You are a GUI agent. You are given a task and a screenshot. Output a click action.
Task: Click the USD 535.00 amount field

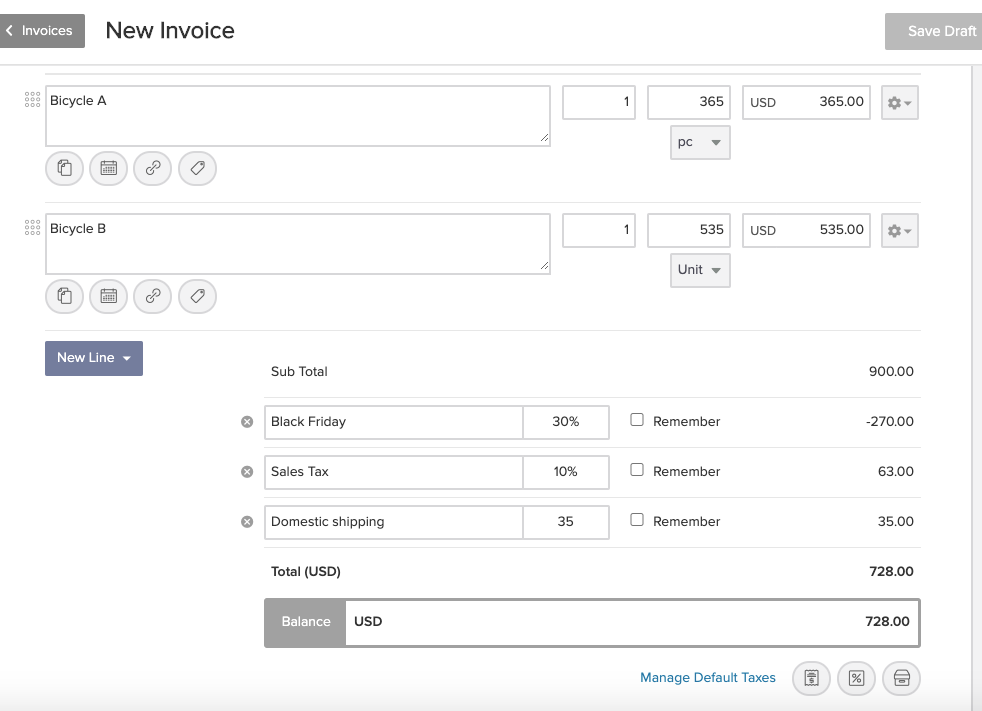pos(807,230)
